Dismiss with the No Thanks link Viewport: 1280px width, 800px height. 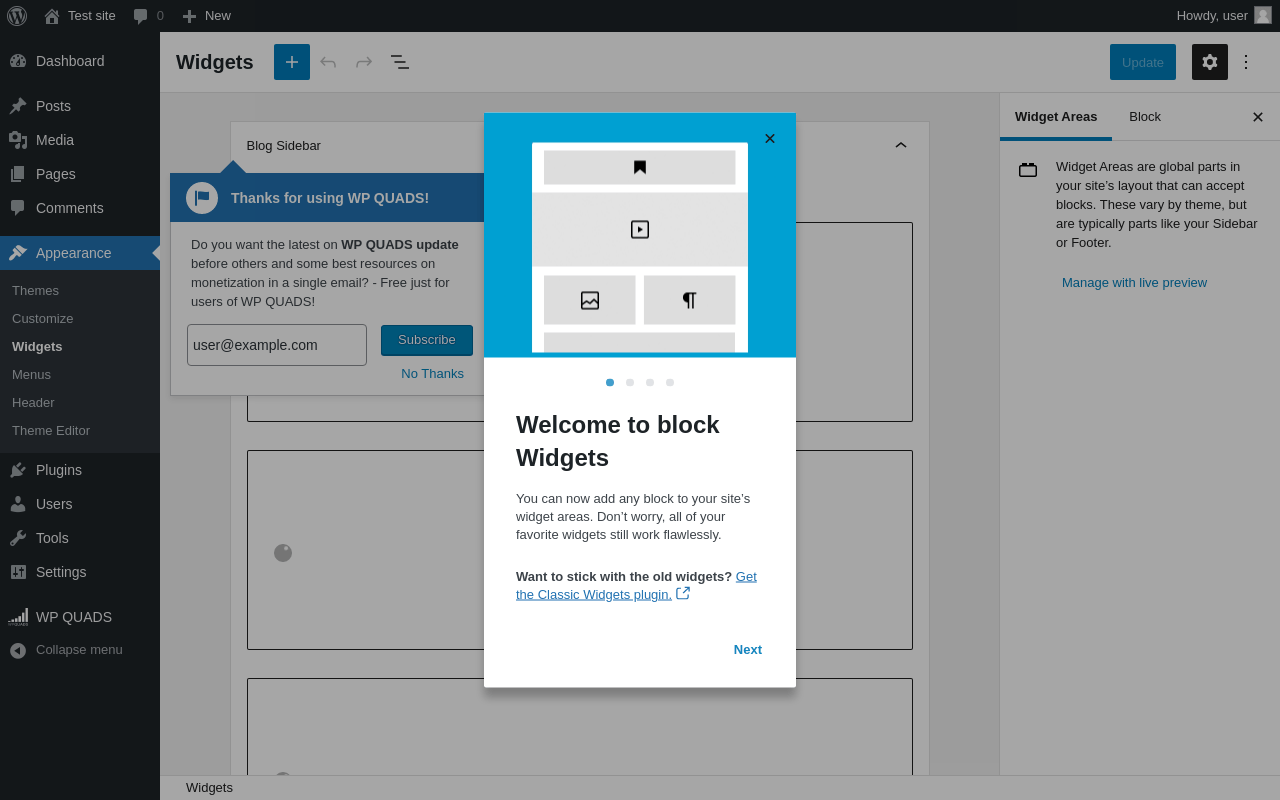point(433,374)
